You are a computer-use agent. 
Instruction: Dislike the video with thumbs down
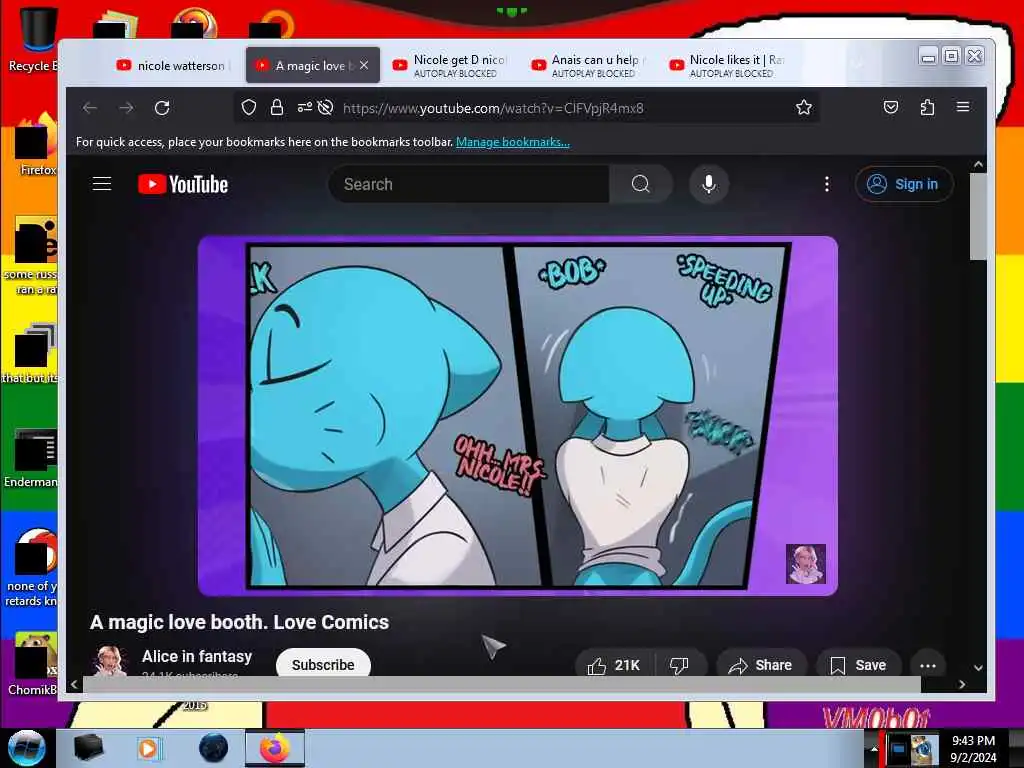click(x=680, y=664)
